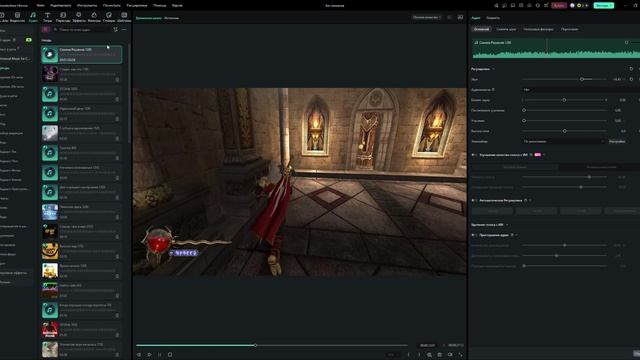This screenshot has width=640, height=360.
Task: Open the Audio library tab icon
Action: (x=33, y=15)
